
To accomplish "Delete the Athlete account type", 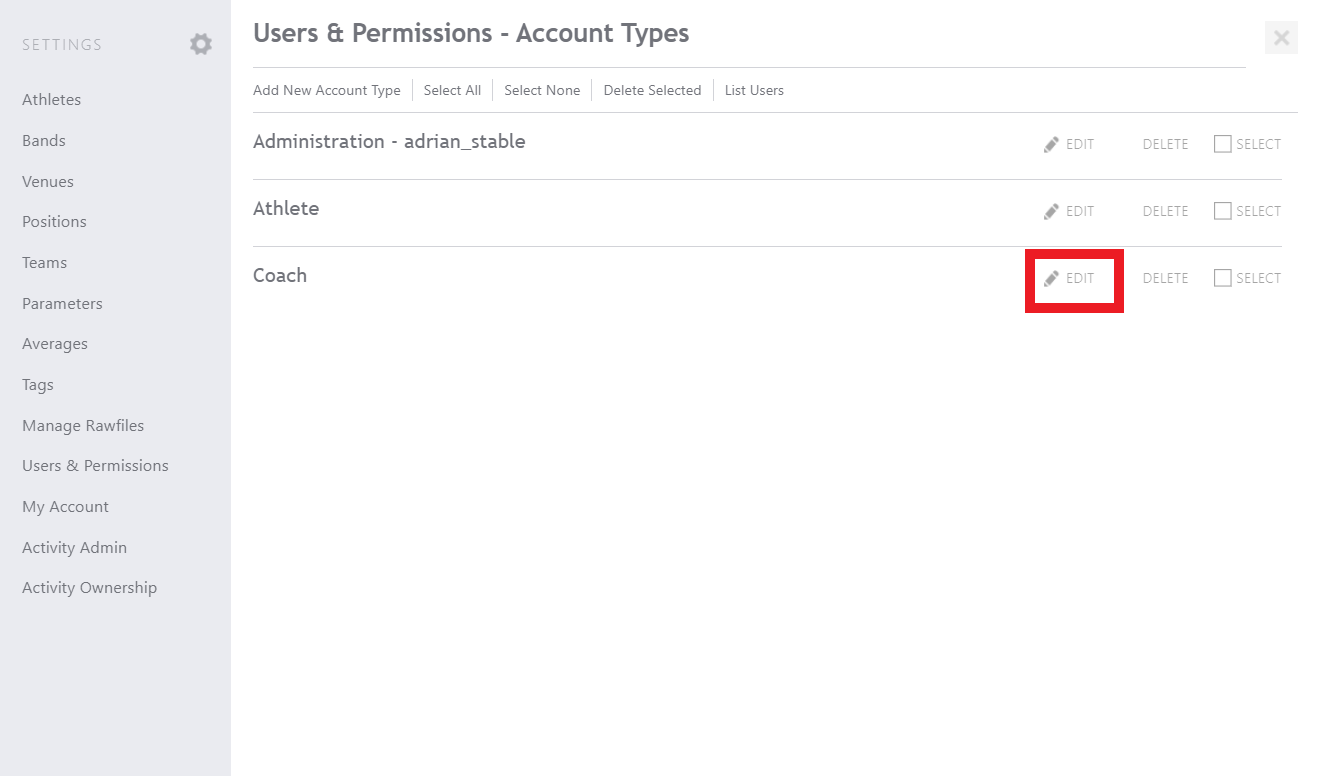I will point(1165,211).
